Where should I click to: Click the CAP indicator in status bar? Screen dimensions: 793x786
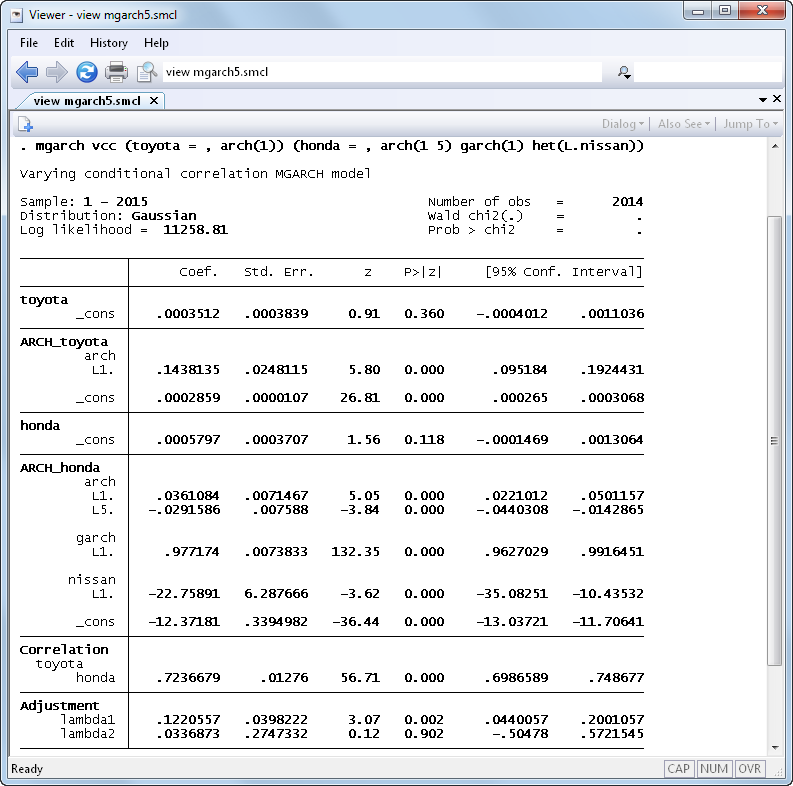[678, 769]
